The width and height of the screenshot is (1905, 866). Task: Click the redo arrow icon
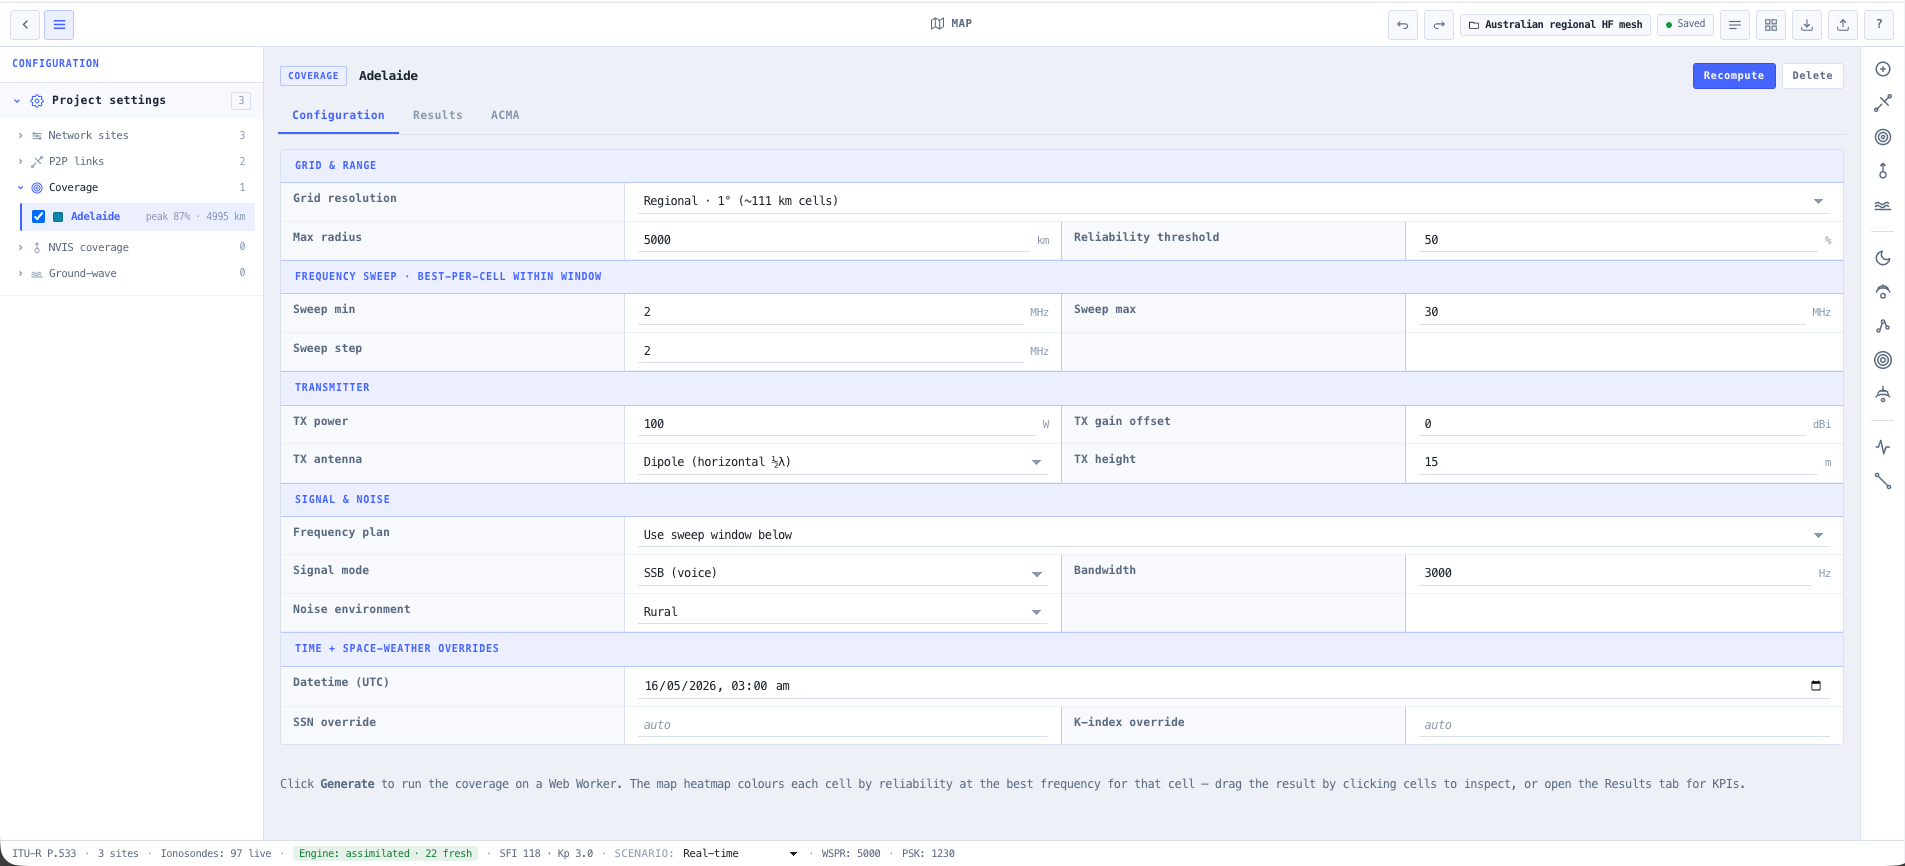pyautogui.click(x=1438, y=25)
